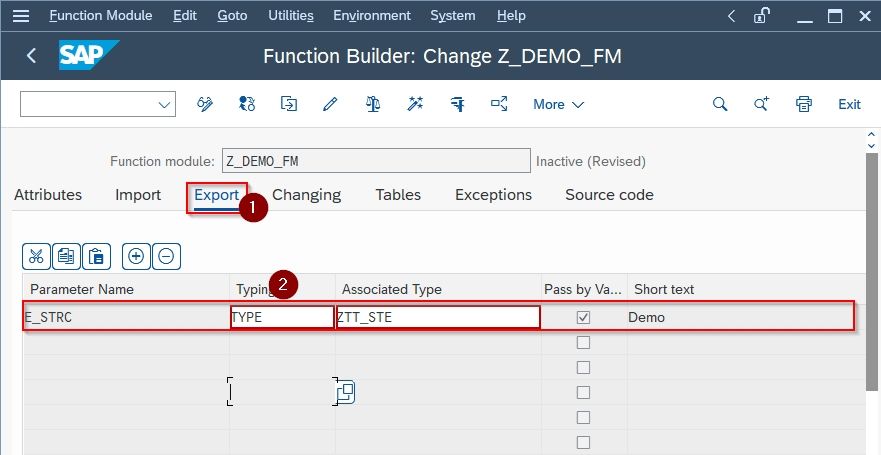Expand the More toolbar menu
This screenshot has width=881, height=455.
tap(558, 104)
